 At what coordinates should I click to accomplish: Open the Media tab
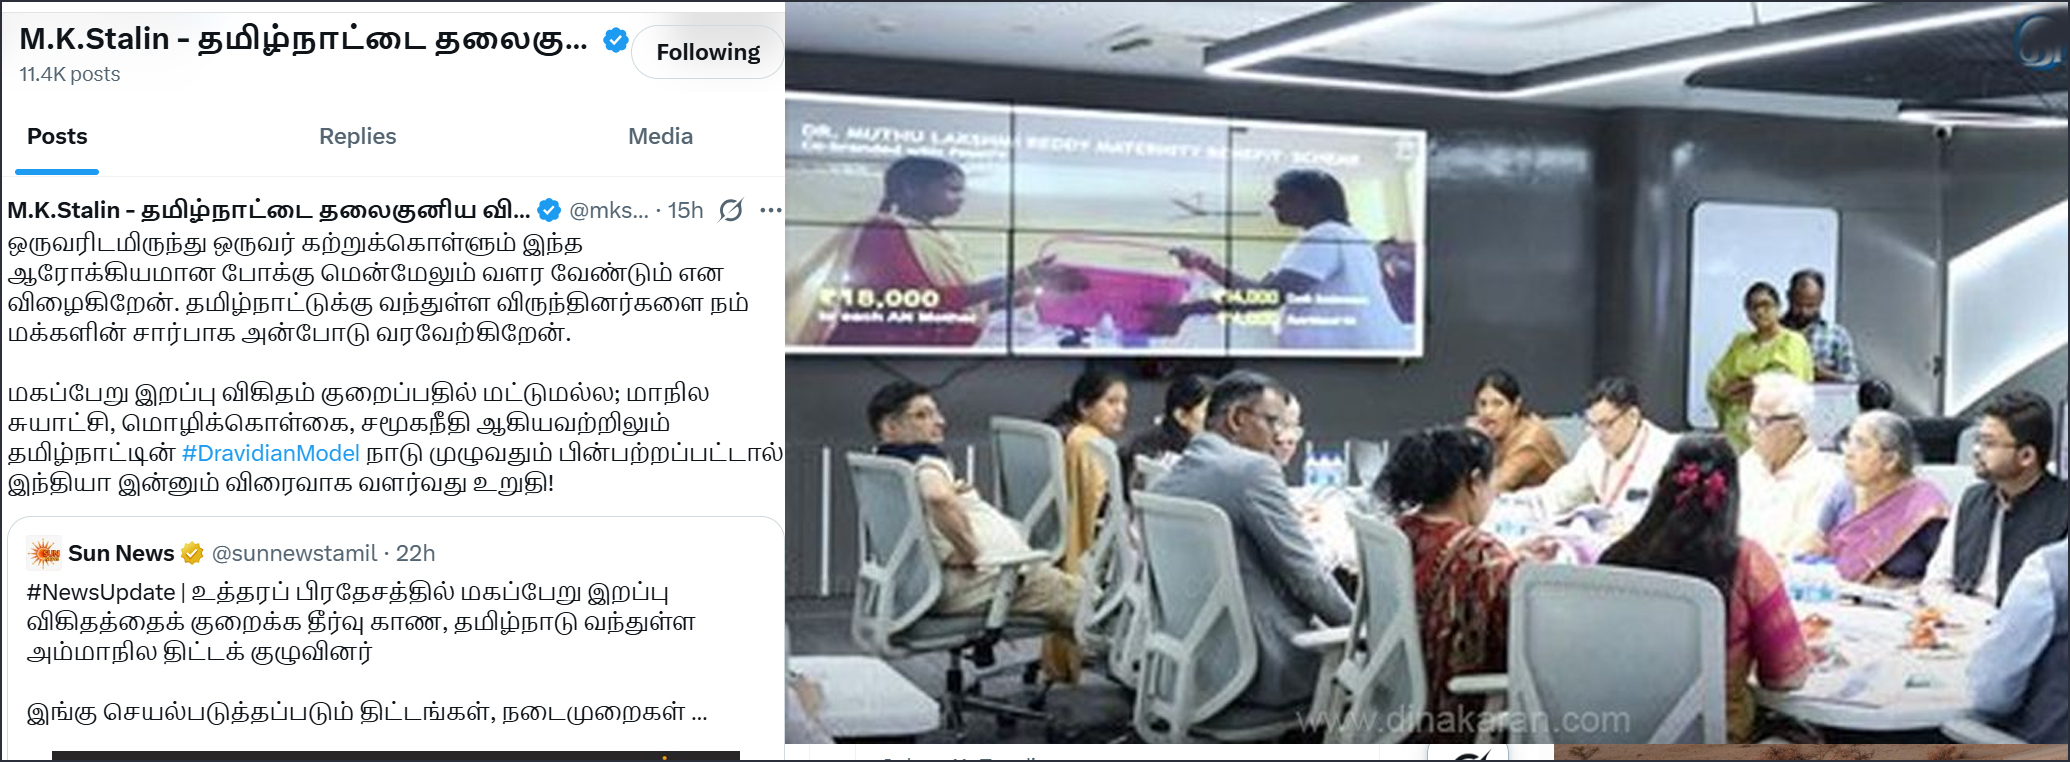click(x=660, y=136)
